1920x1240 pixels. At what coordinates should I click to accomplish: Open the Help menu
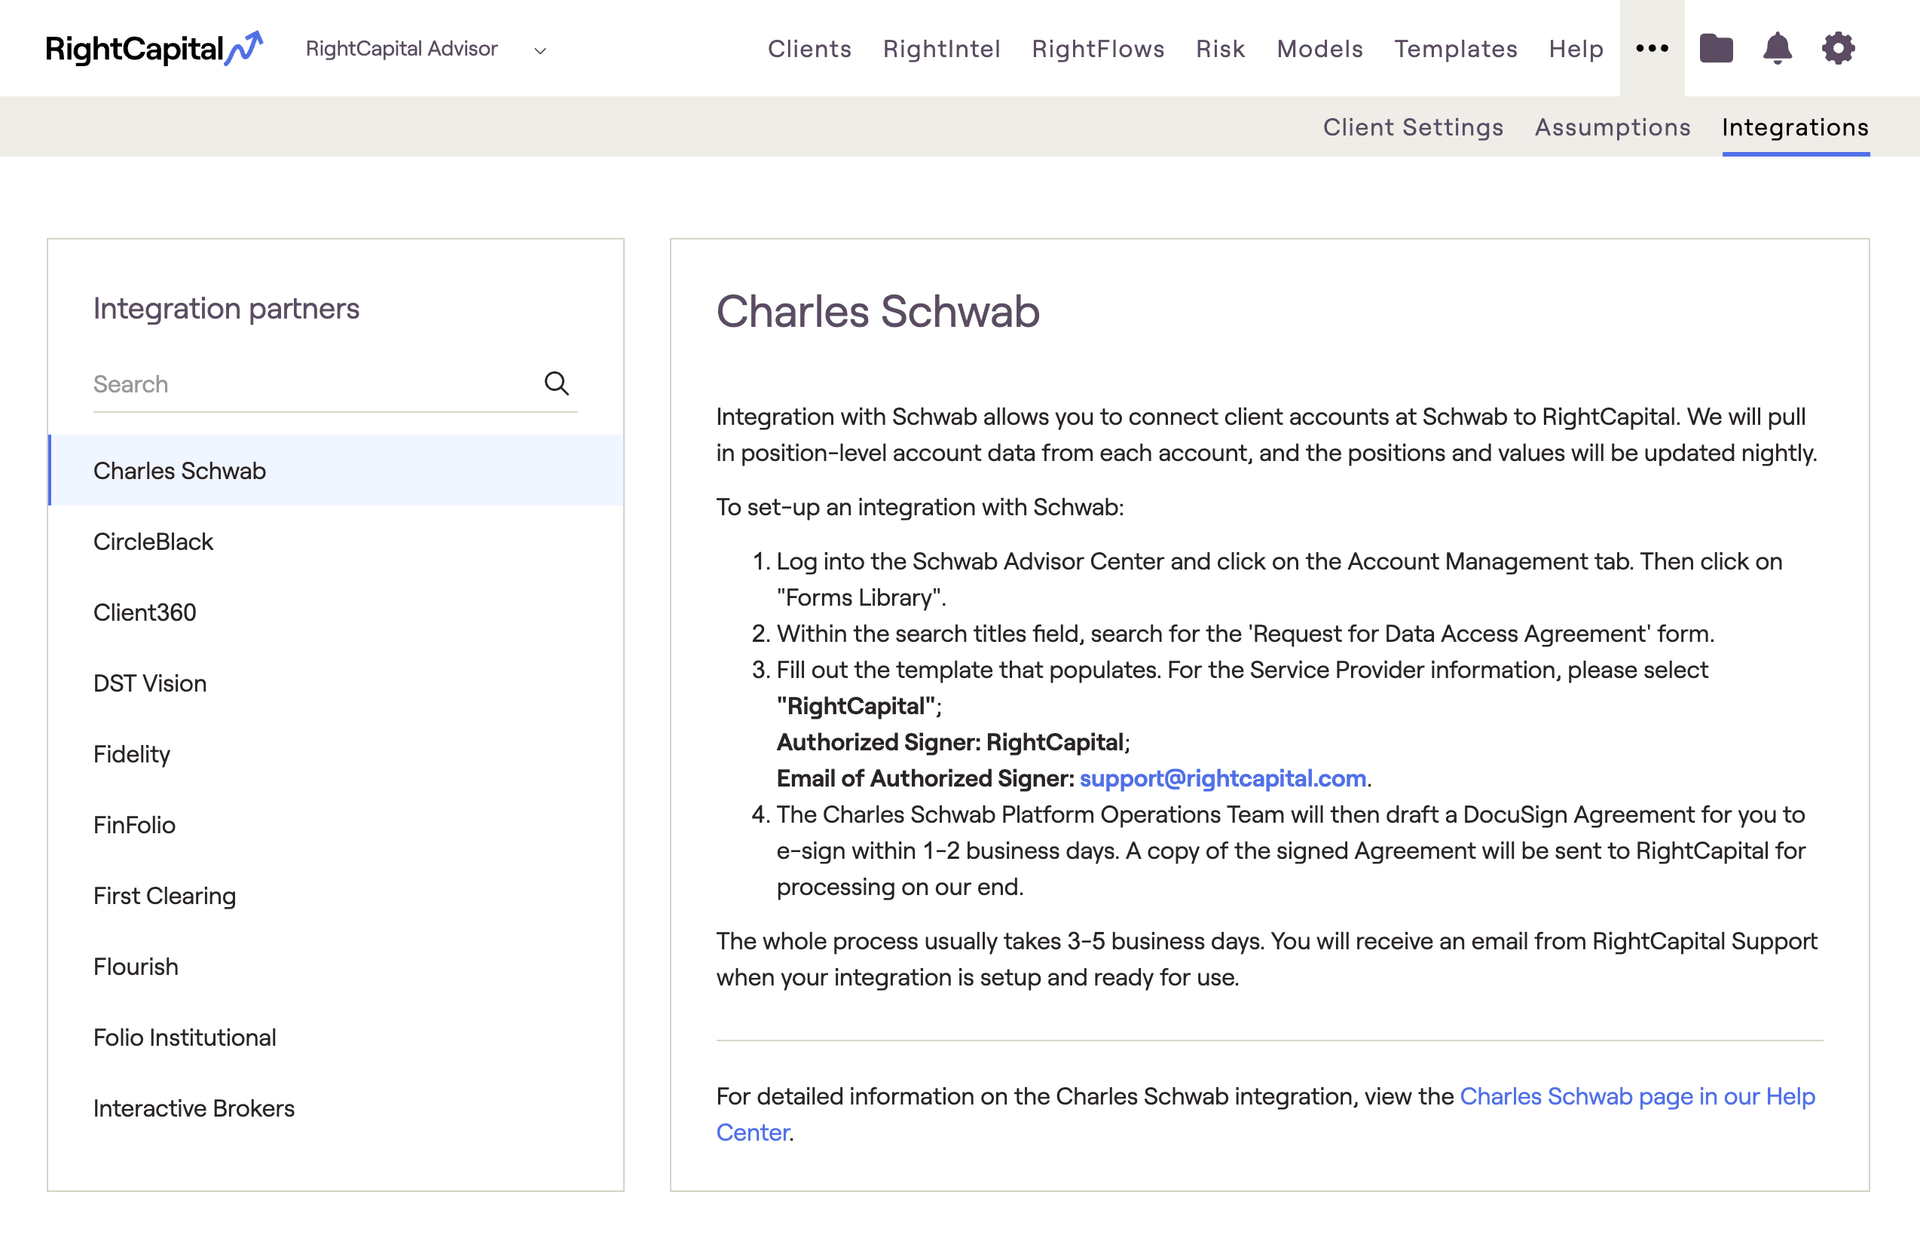click(x=1575, y=49)
